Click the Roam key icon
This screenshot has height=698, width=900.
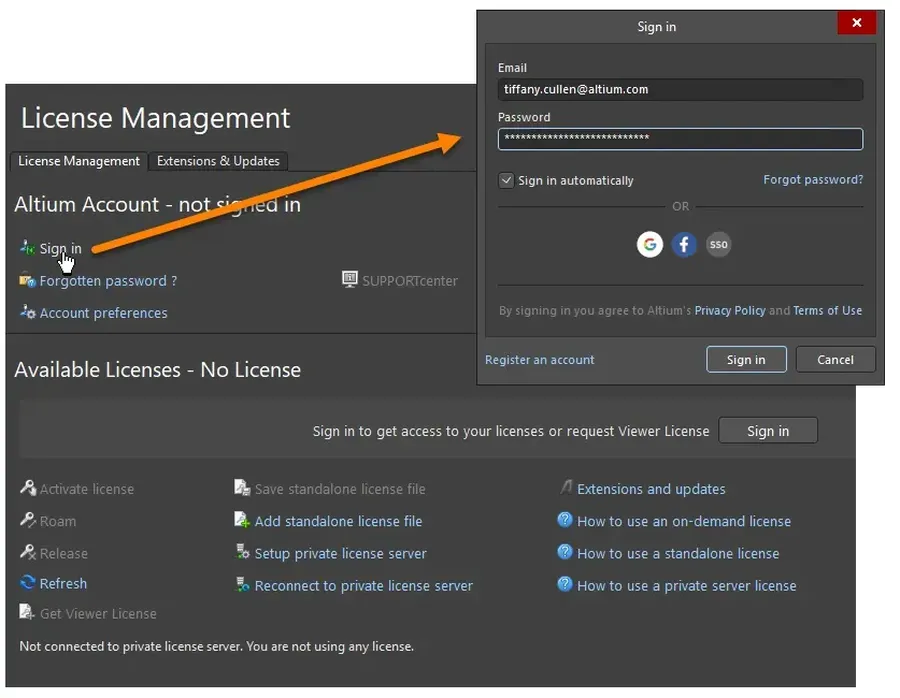tap(28, 521)
